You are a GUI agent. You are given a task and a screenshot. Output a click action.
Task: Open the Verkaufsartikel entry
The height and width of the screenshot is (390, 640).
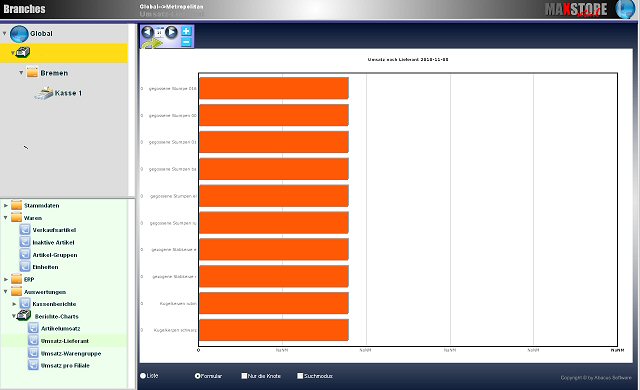click(x=54, y=230)
